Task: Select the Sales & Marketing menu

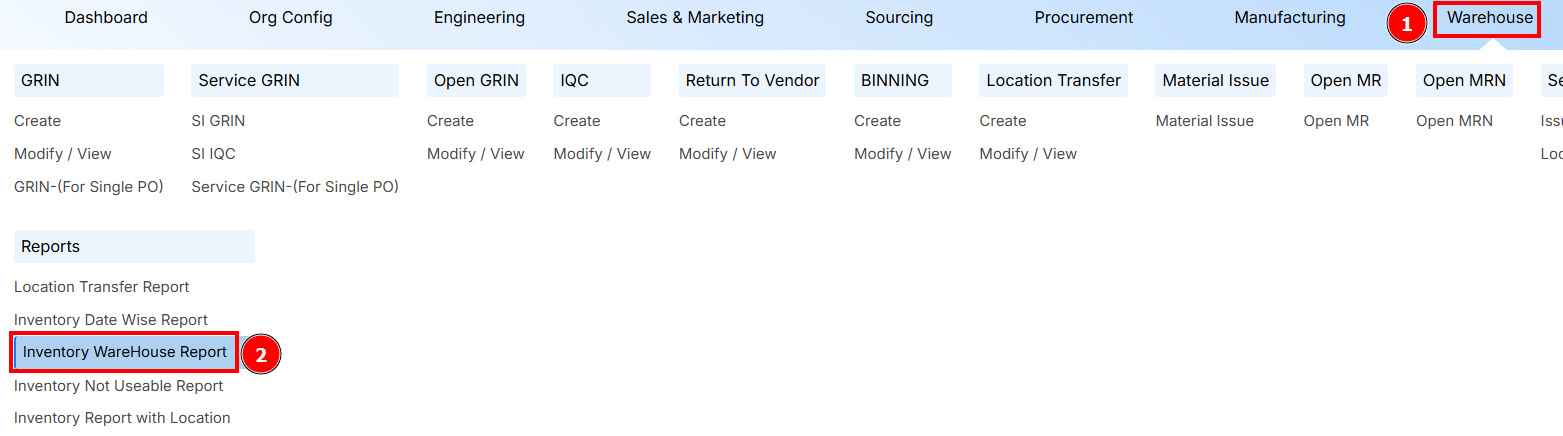Action: coord(695,18)
